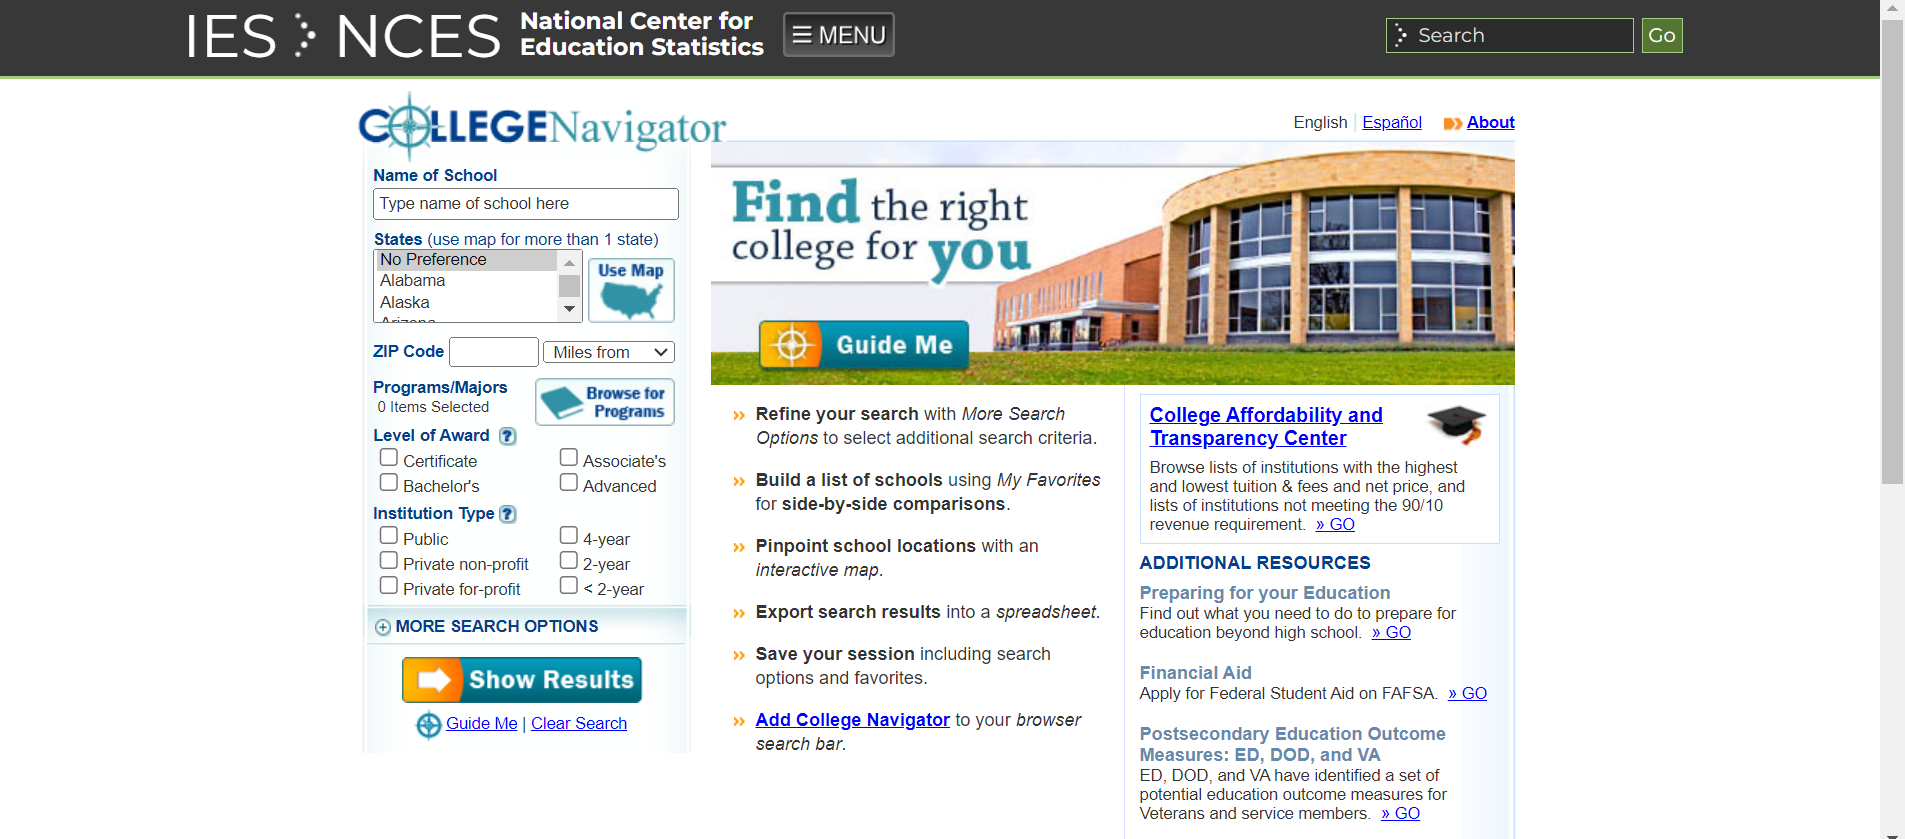
Task: Open College Affordability and Transparency Center link
Action: pyautogui.click(x=1266, y=426)
